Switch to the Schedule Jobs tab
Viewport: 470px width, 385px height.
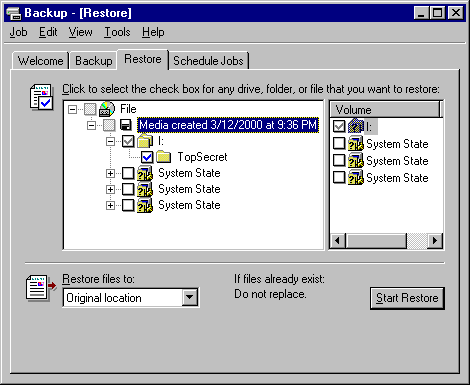click(208, 61)
